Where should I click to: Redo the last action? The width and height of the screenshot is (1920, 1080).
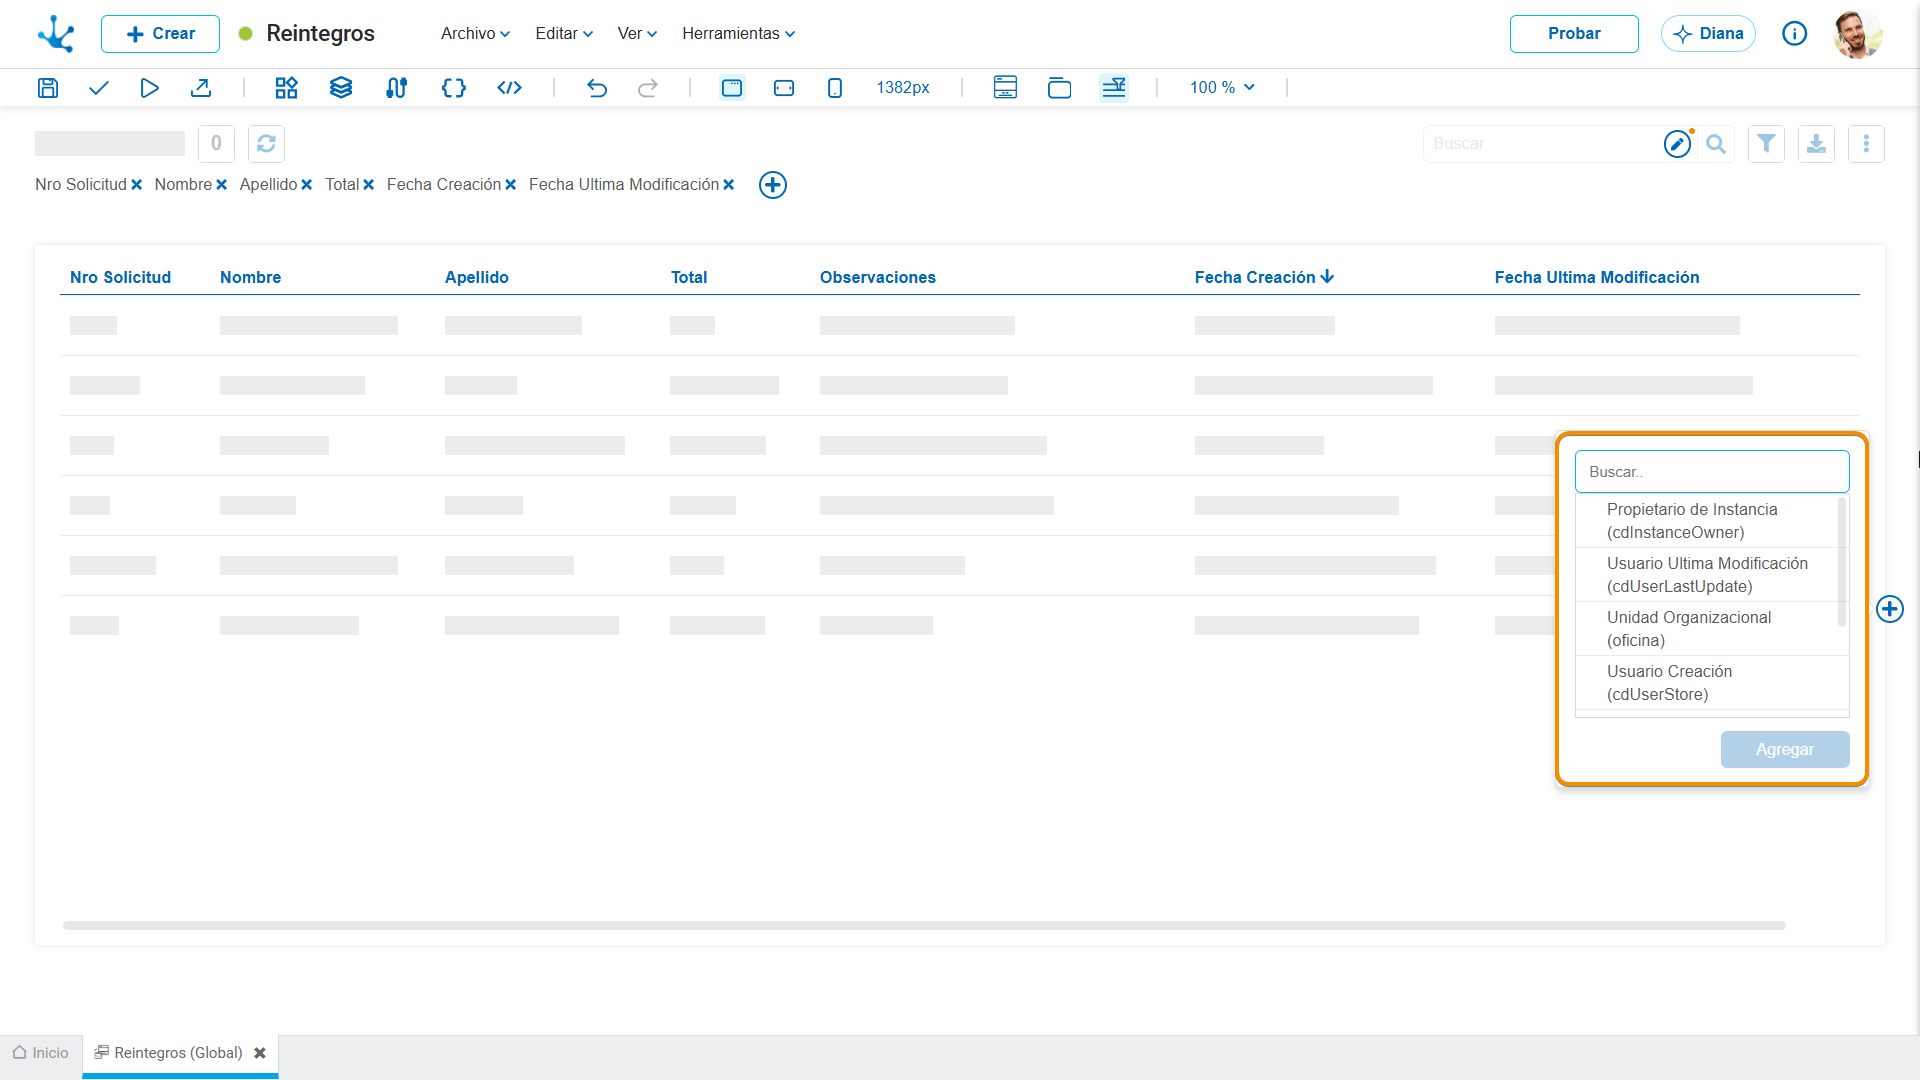point(648,88)
